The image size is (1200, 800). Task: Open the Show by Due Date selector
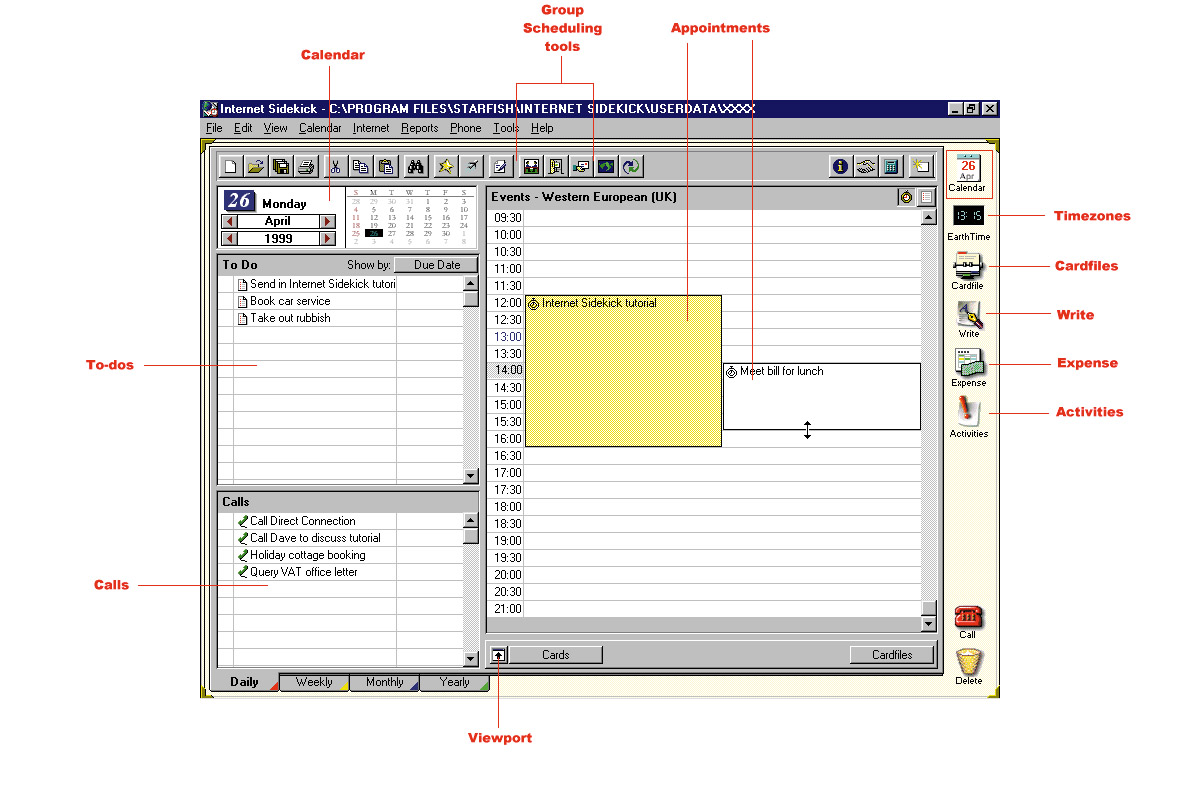click(436, 265)
